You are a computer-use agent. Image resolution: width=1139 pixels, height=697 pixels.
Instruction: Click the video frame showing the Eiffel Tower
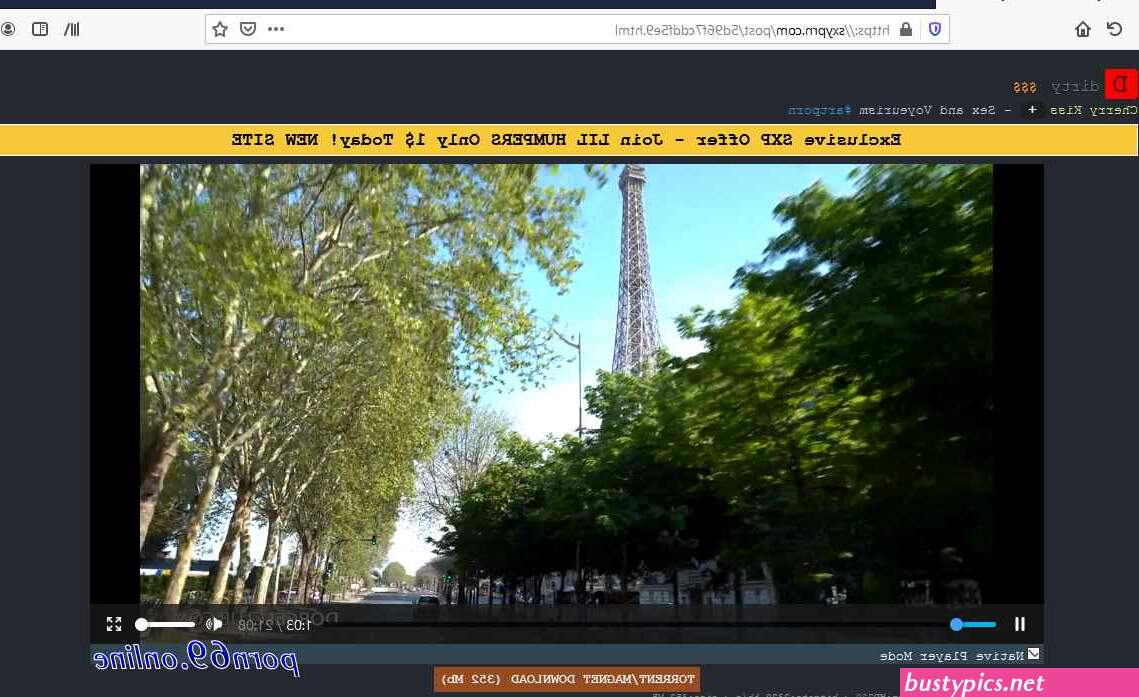(x=567, y=383)
